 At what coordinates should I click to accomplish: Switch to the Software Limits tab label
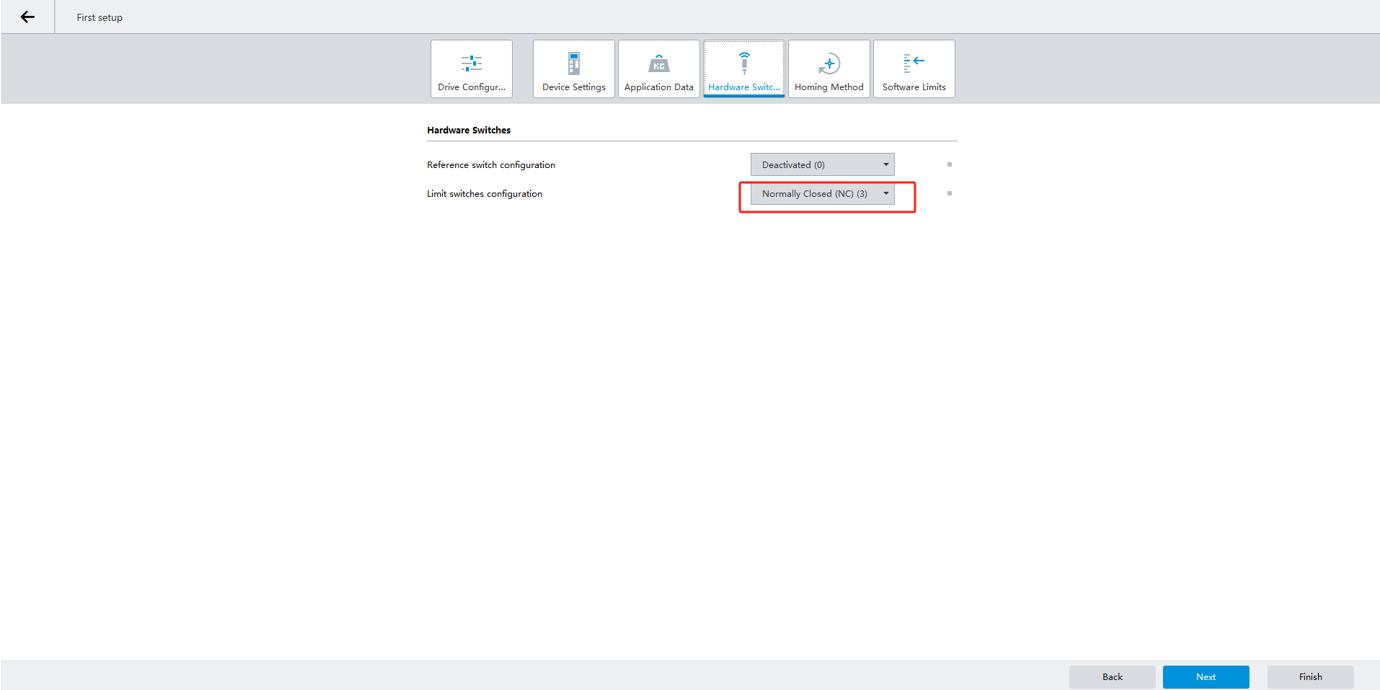(914, 87)
